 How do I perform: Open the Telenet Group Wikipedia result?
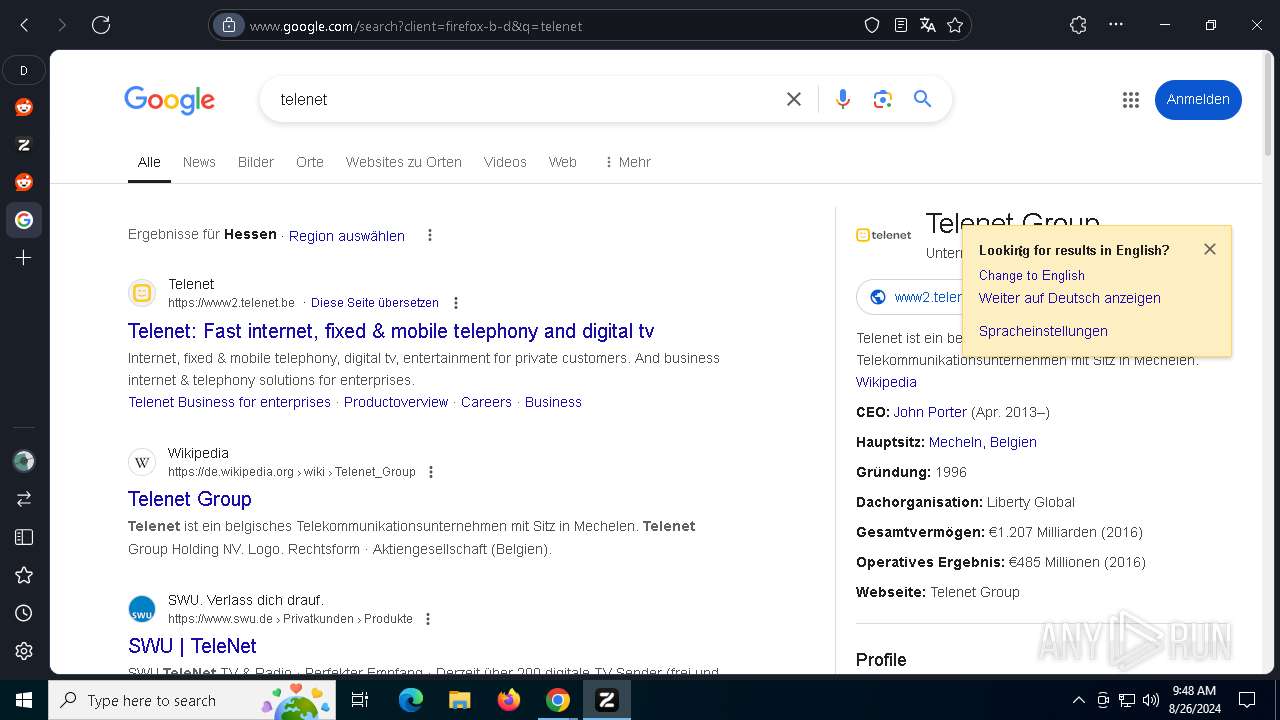[x=190, y=499]
